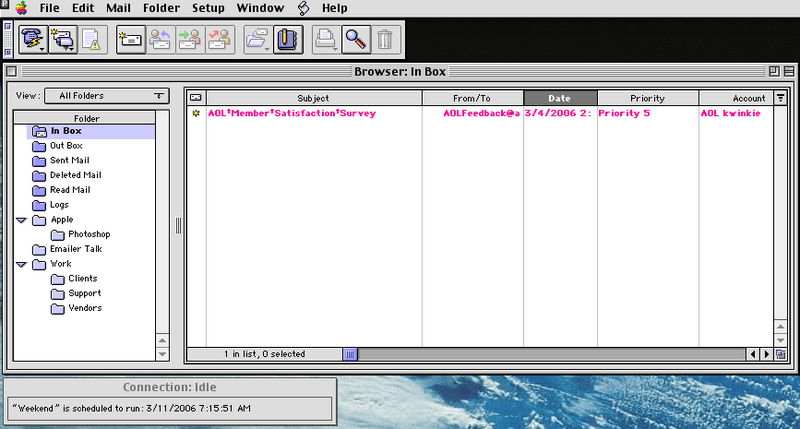Open the new message envelope icon
Screen dimensions: 800x429
pos(130,39)
